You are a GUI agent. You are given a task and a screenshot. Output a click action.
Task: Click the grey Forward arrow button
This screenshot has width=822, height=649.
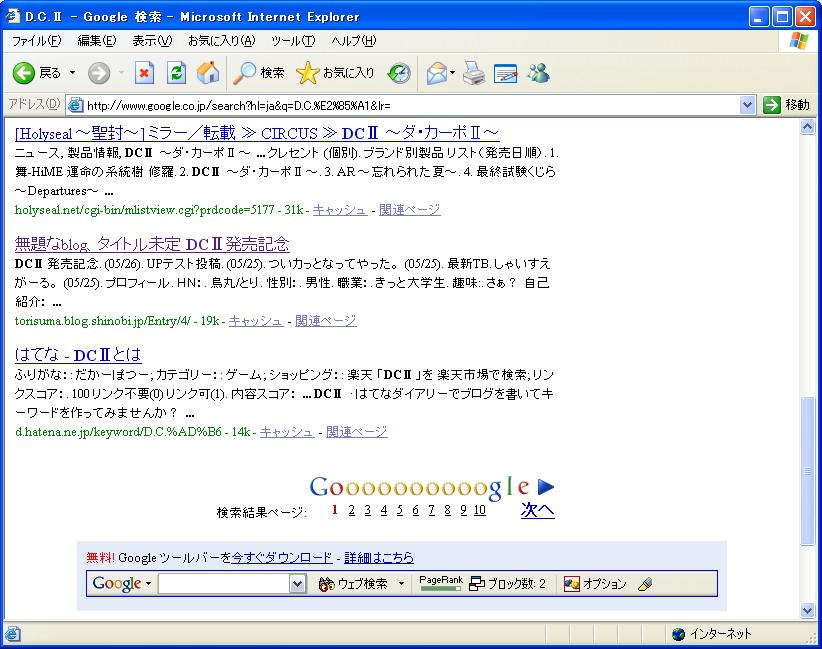pos(99,73)
